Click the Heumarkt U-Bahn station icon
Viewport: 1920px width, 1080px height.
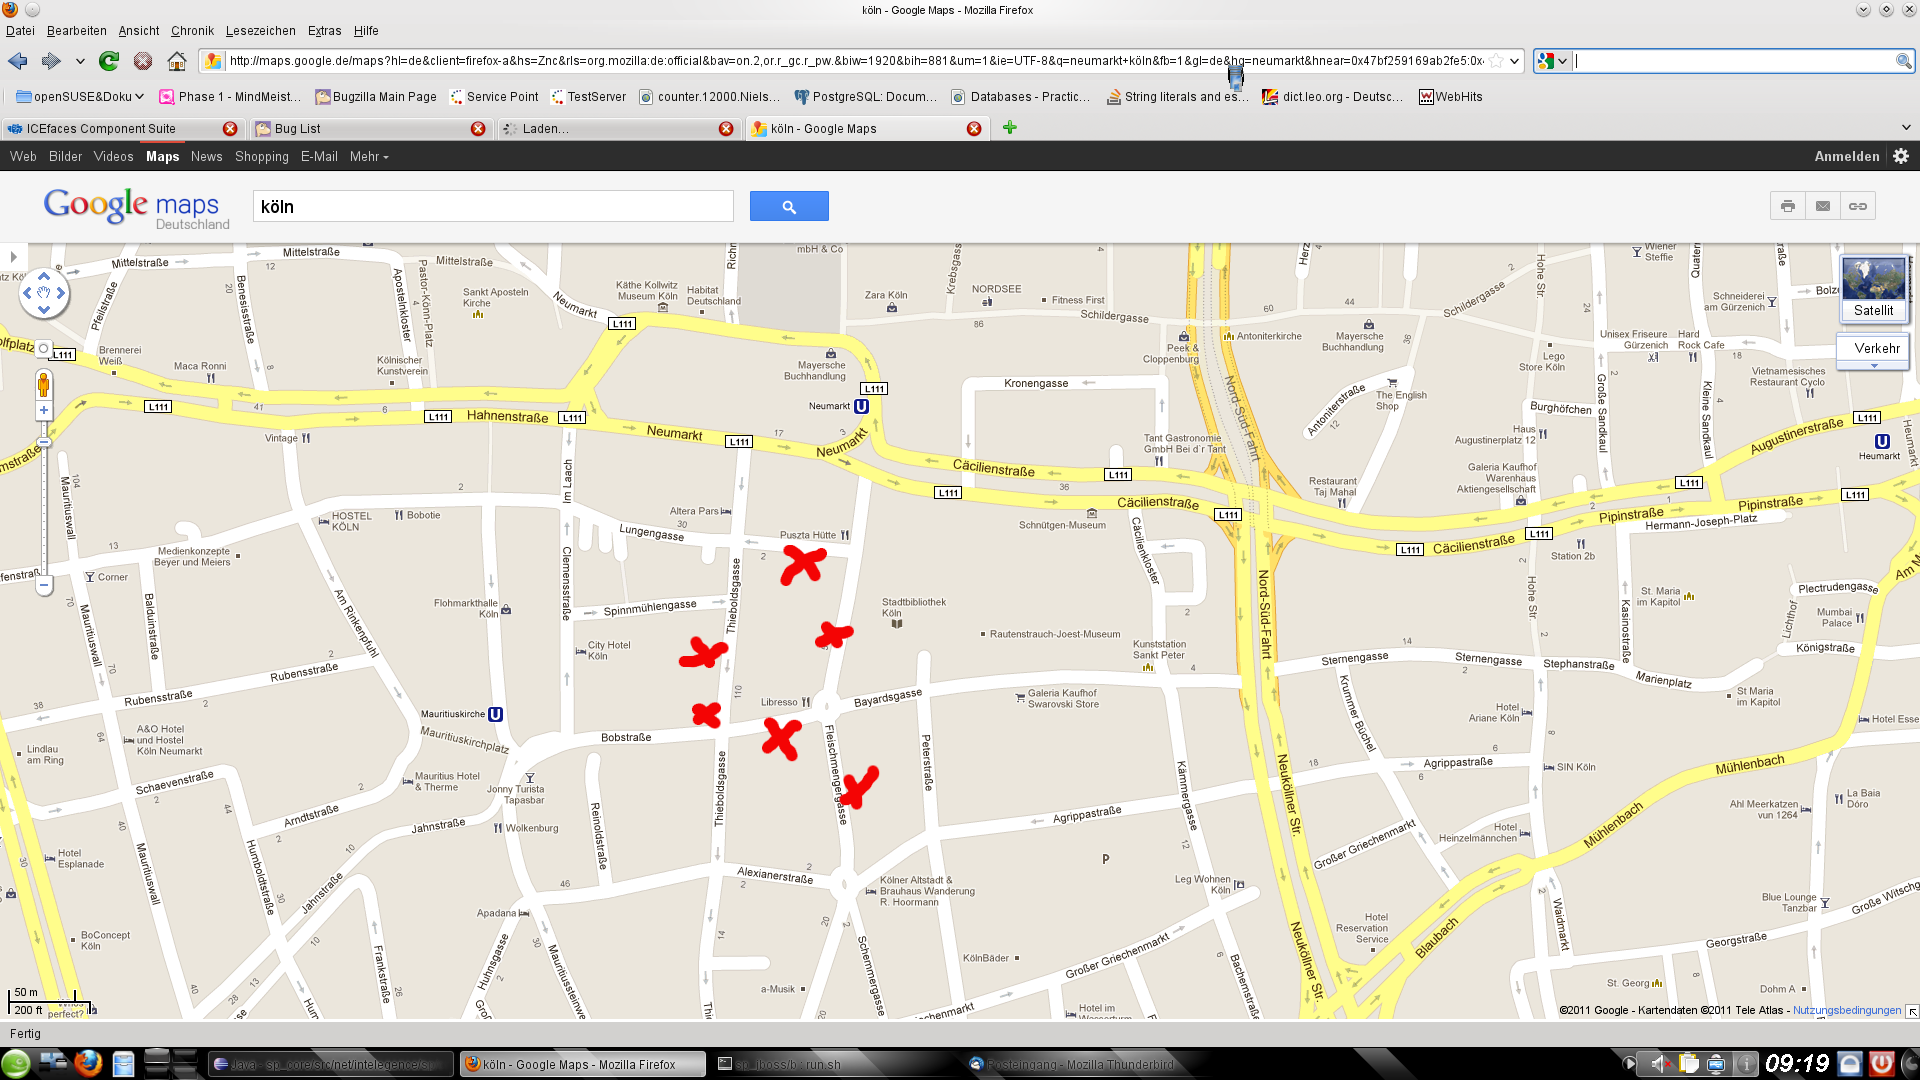pyautogui.click(x=1882, y=442)
